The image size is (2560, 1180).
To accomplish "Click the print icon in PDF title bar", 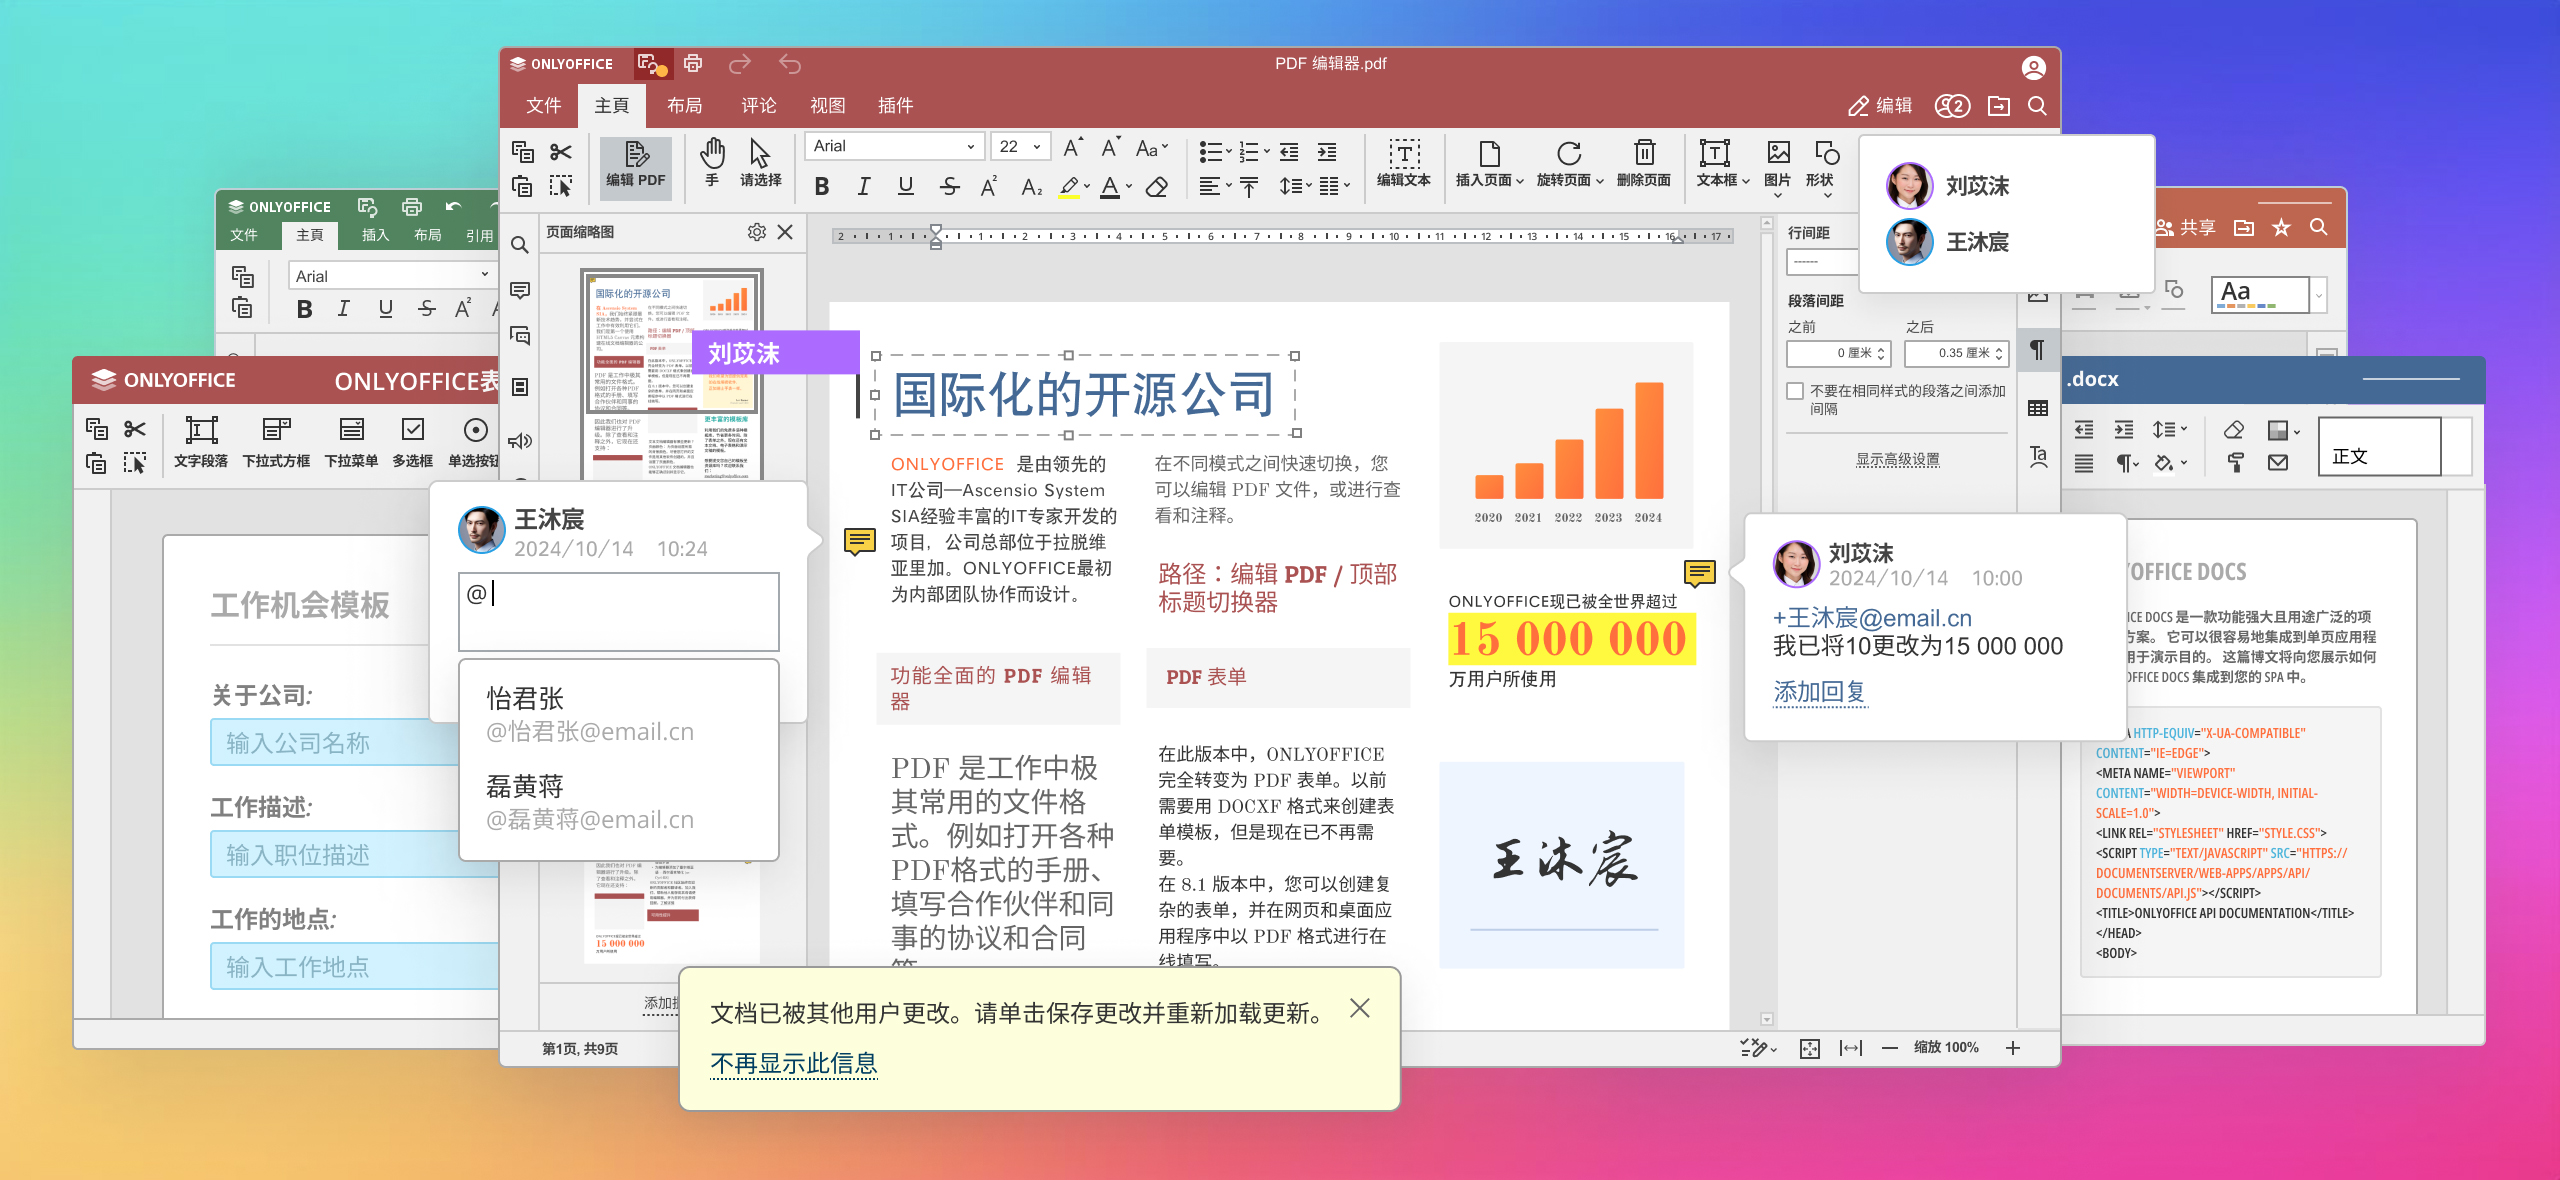I will tap(693, 64).
